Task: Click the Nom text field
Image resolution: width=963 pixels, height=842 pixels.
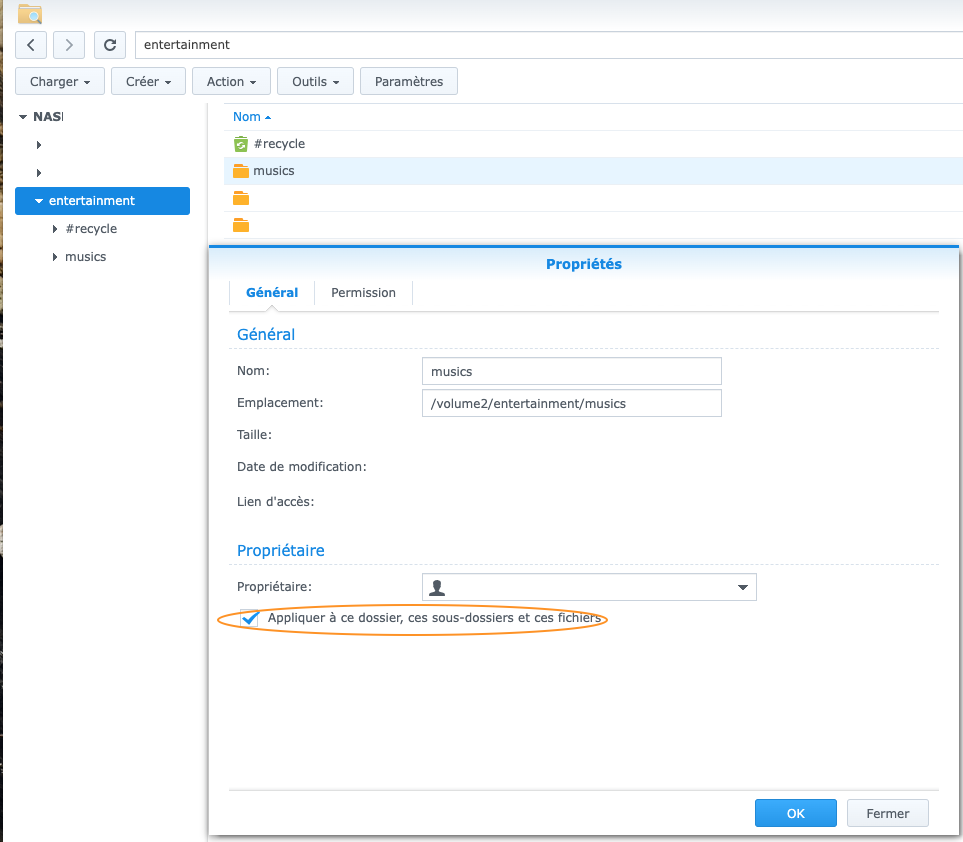Action: (x=571, y=371)
